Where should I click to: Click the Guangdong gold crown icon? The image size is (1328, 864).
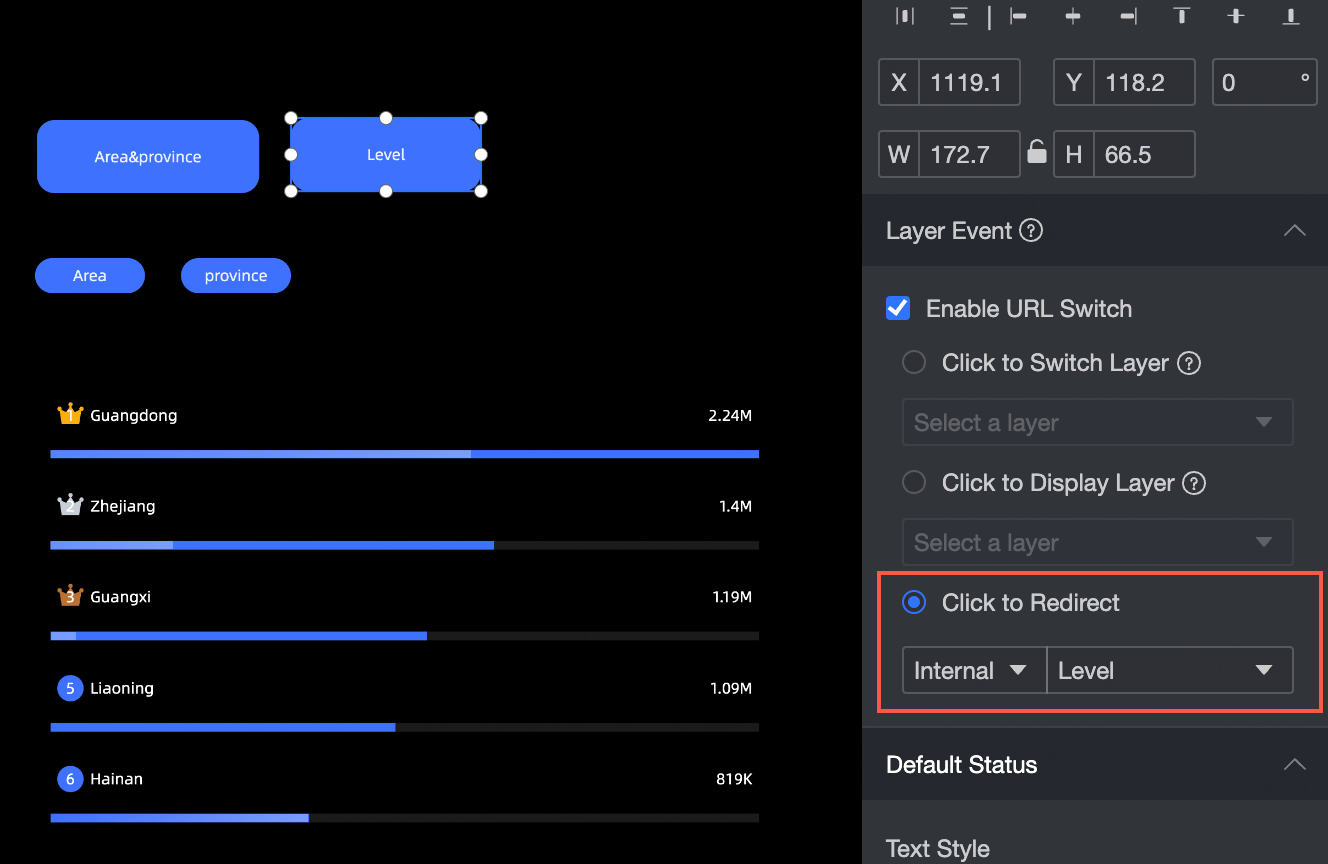pos(70,414)
